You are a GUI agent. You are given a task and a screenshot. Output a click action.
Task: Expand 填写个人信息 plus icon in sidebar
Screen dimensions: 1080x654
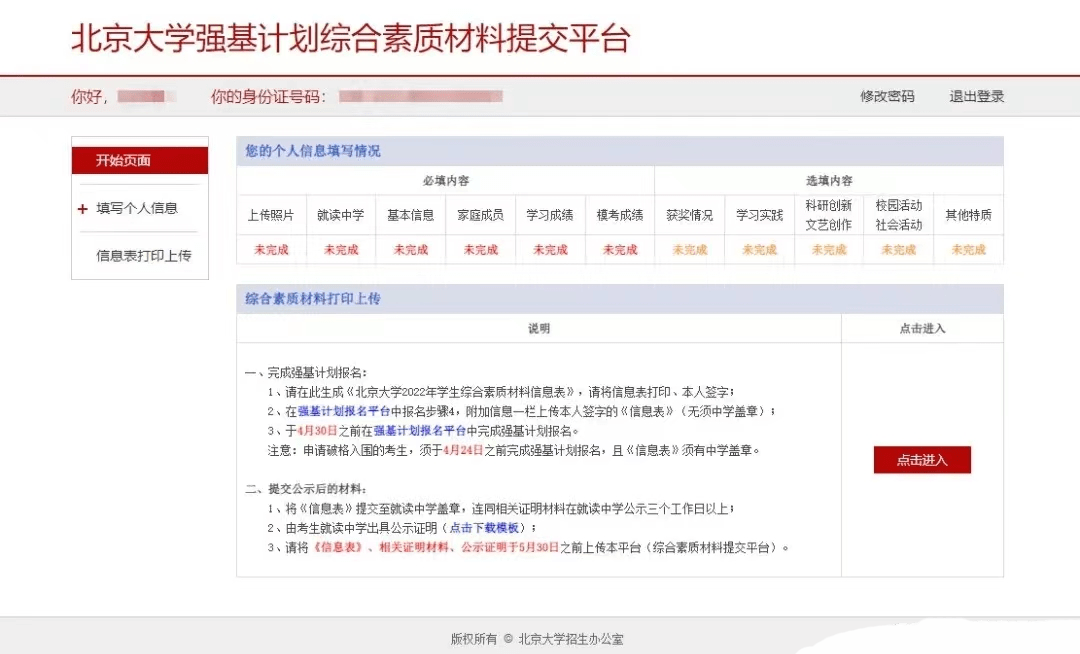click(83, 209)
